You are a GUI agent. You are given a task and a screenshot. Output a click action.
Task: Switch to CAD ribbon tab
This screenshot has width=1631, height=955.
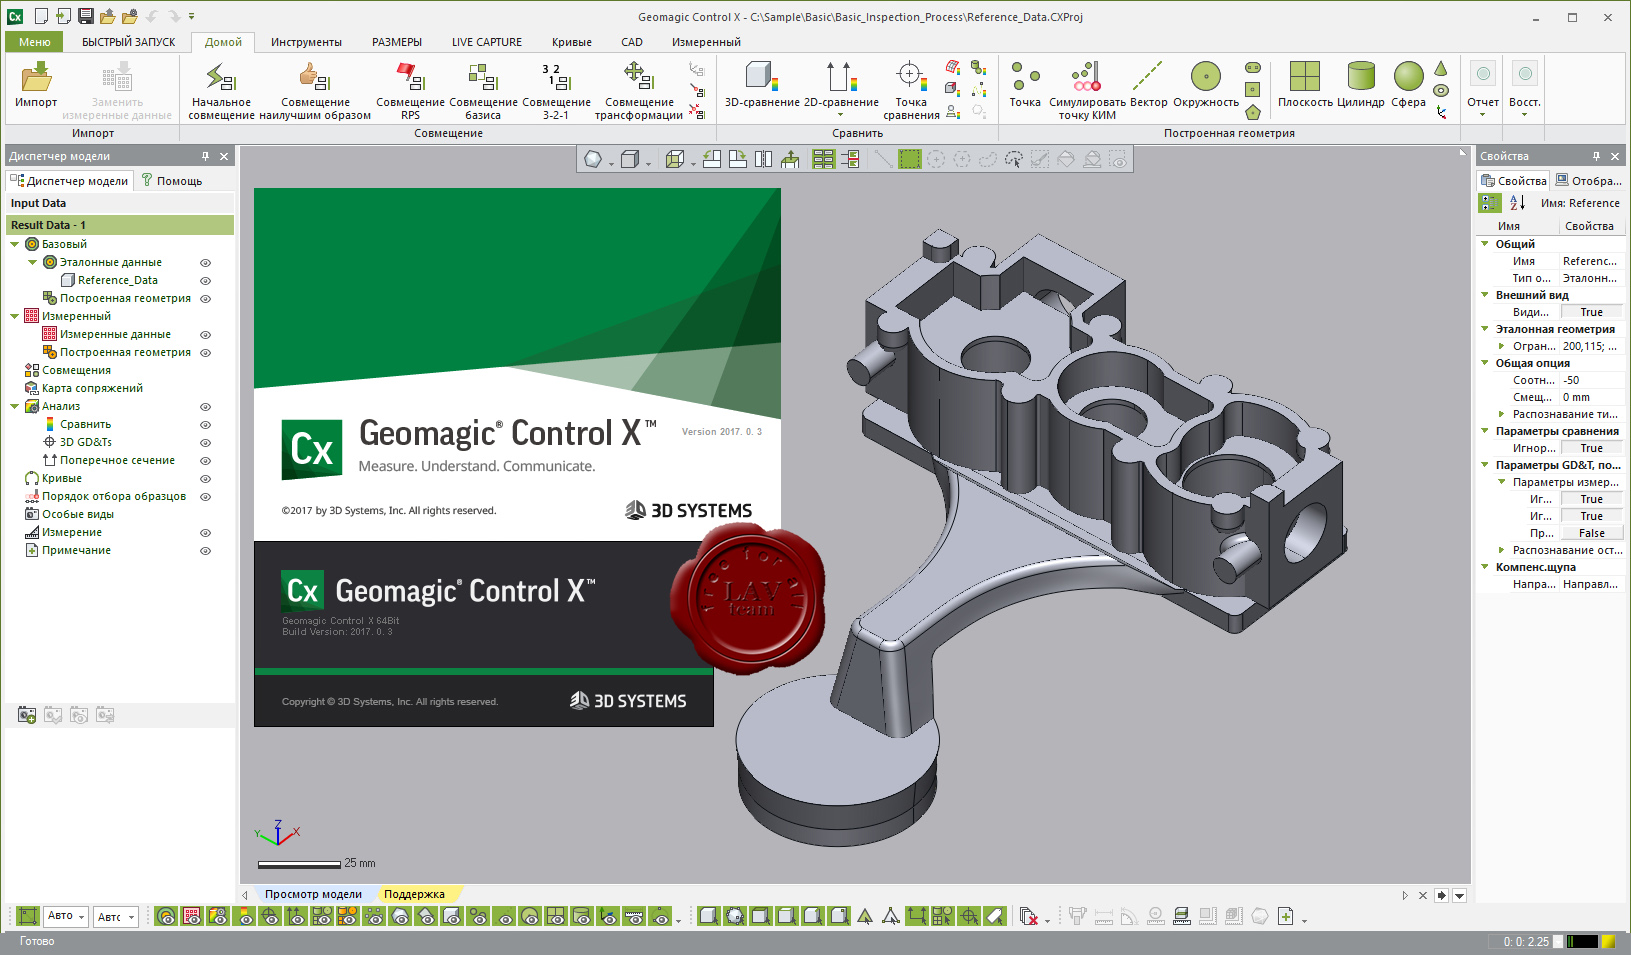coord(632,42)
